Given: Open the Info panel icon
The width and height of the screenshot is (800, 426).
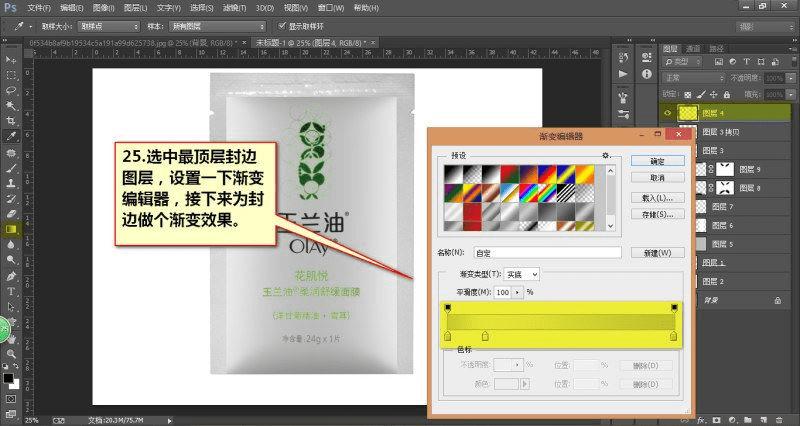Looking at the screenshot, I should coord(647,74).
